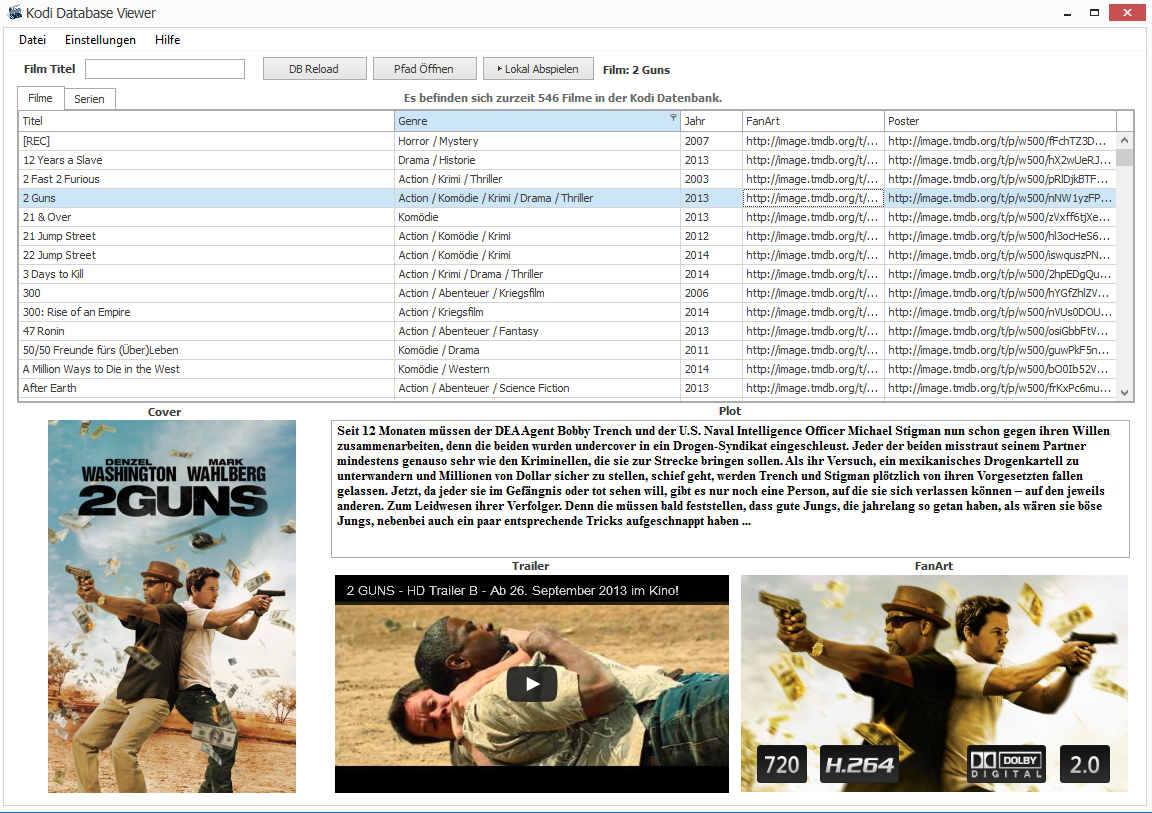This screenshot has width=1152, height=813.
Task: Click the Horror / Mystery genre cell
Action: coord(537,141)
